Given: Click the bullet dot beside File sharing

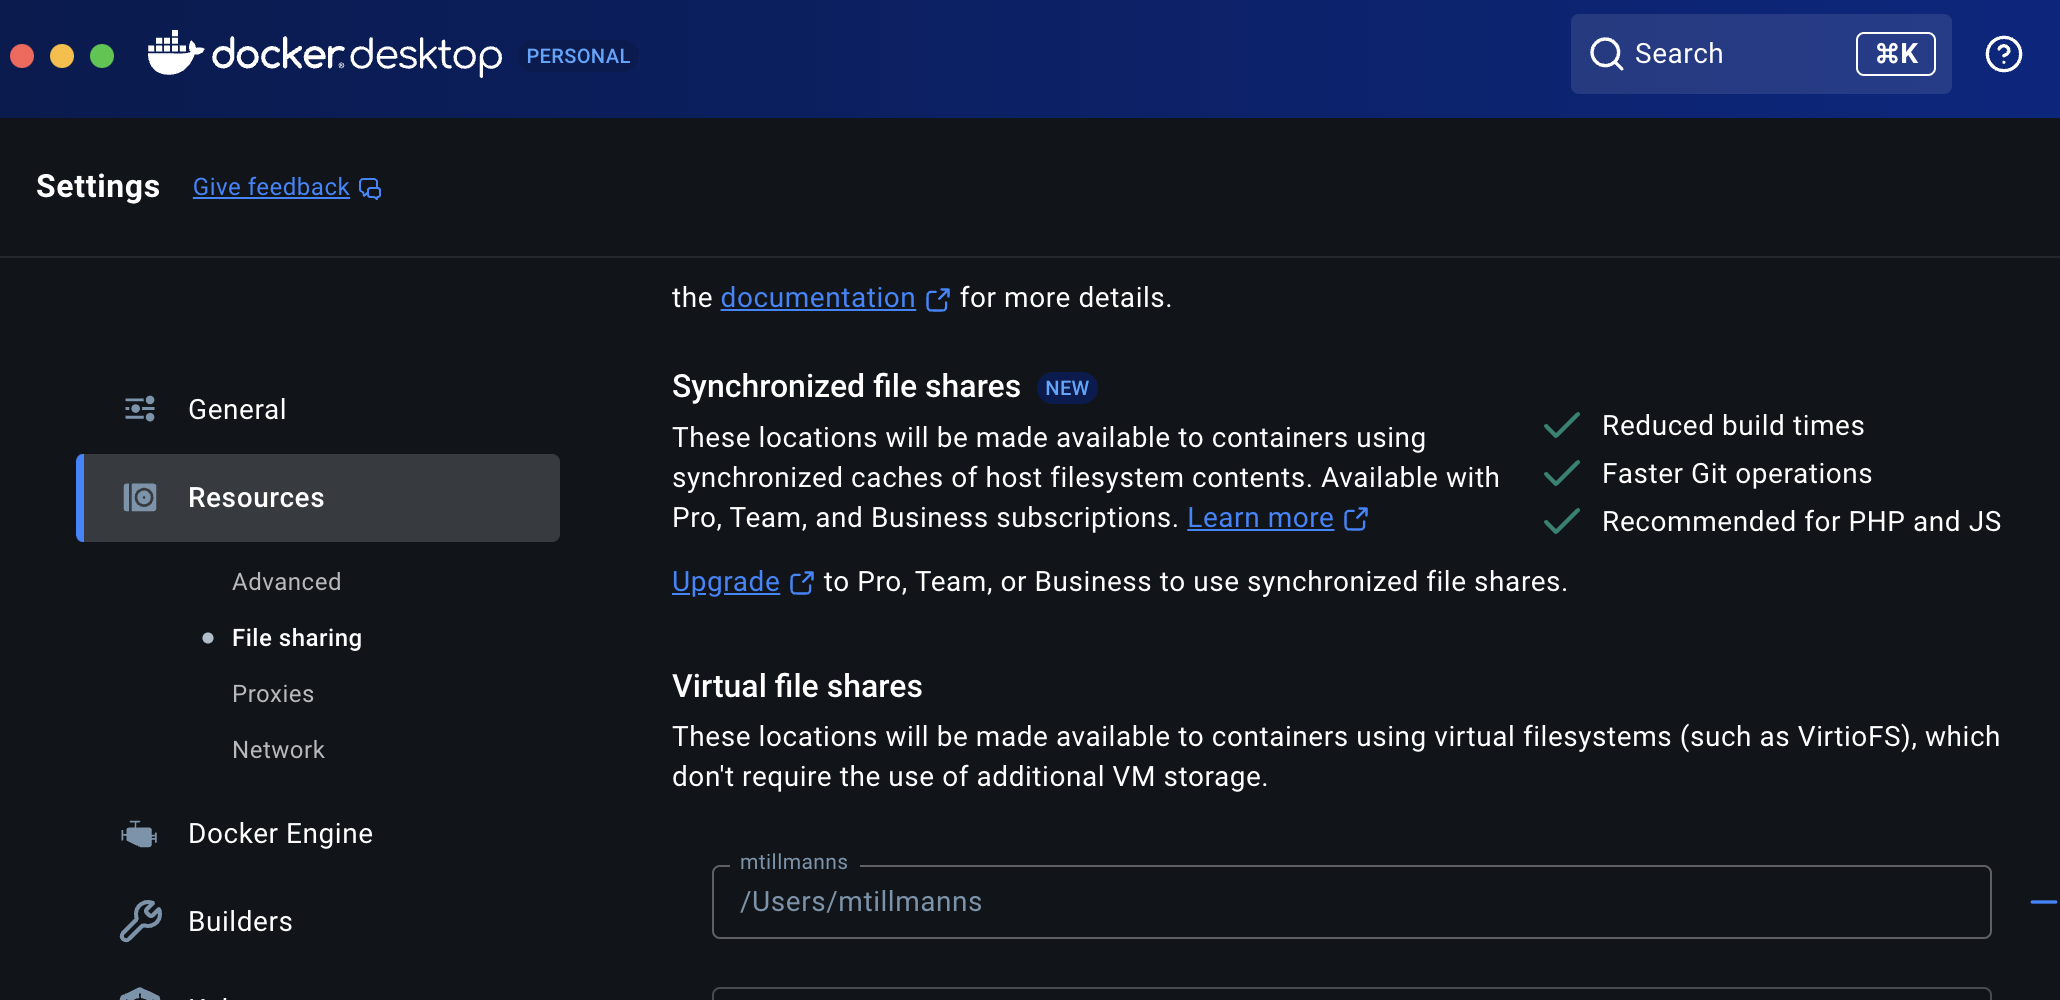Looking at the screenshot, I should click(208, 638).
